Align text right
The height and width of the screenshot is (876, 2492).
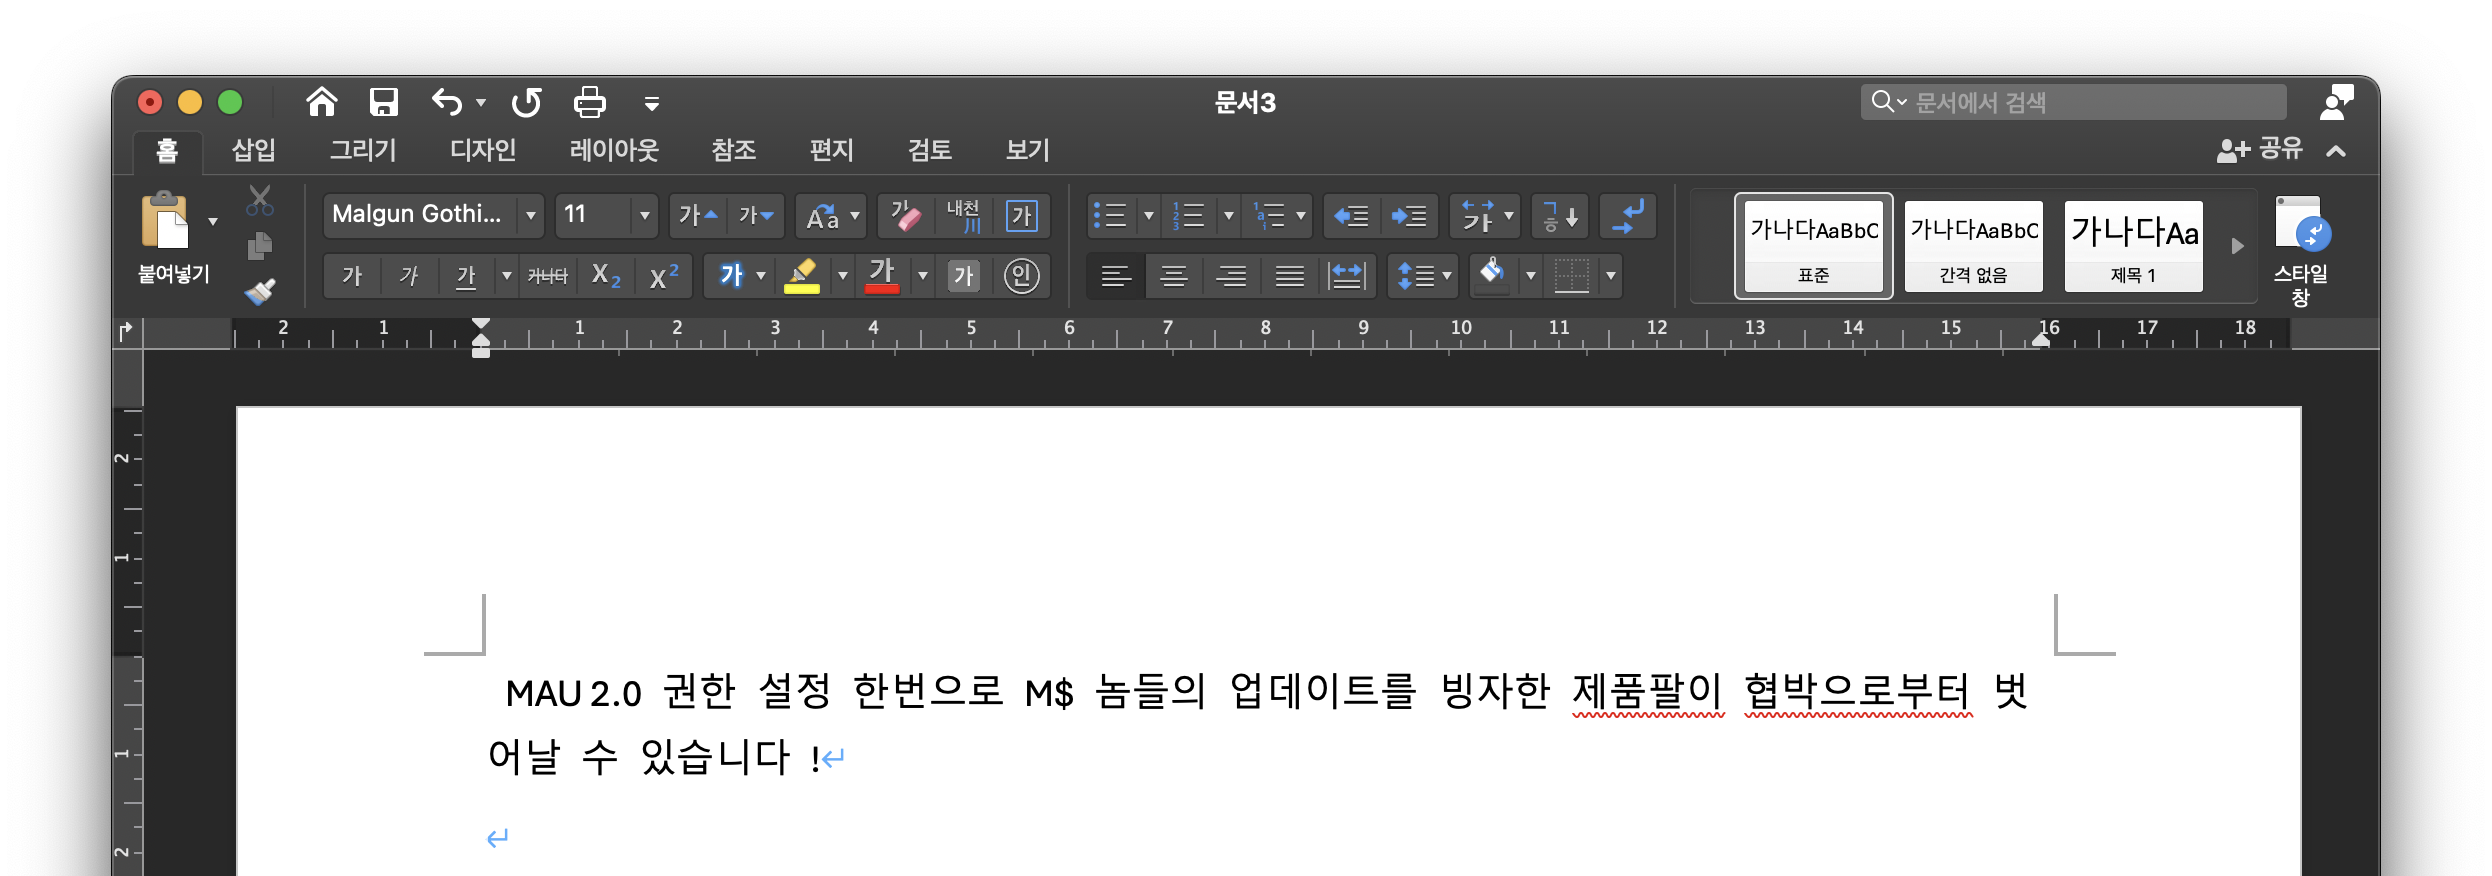click(1231, 275)
